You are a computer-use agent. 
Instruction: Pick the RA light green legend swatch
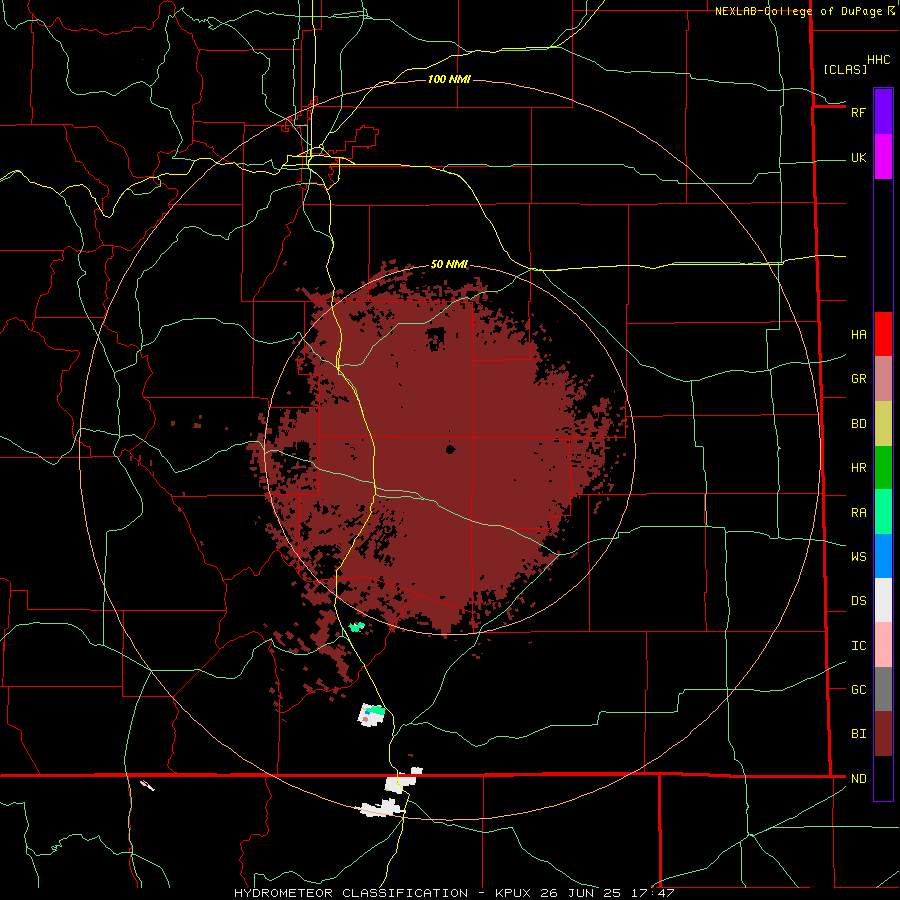[x=883, y=512]
